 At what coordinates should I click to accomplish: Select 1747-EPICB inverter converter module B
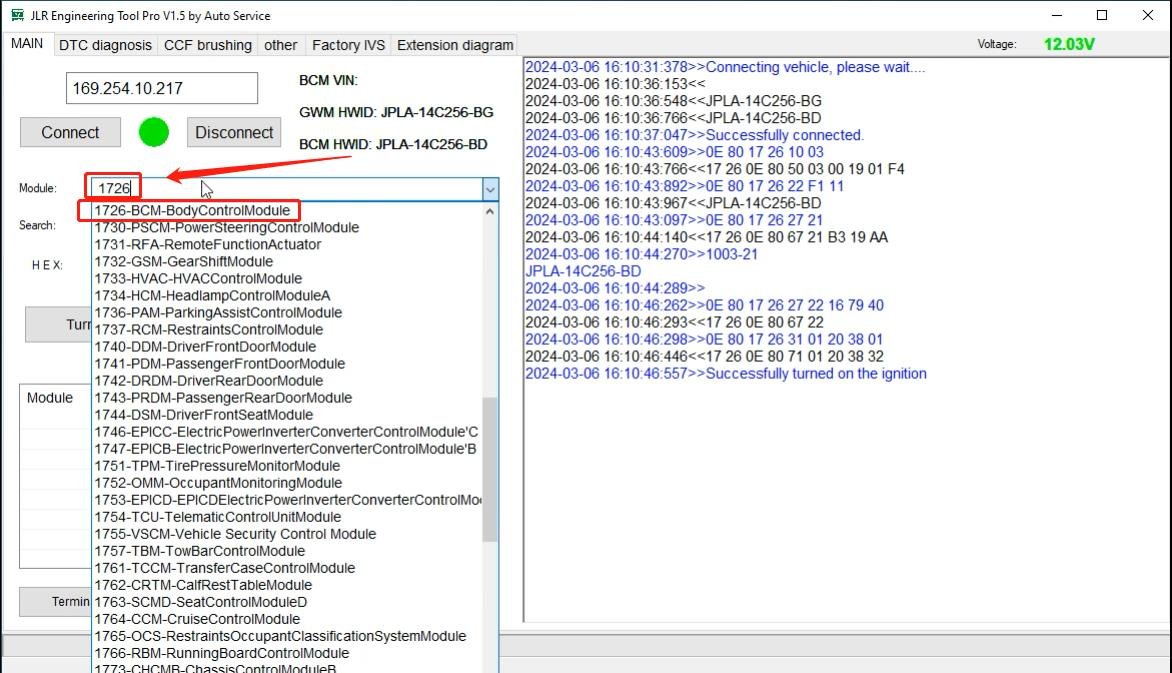click(x=287, y=449)
